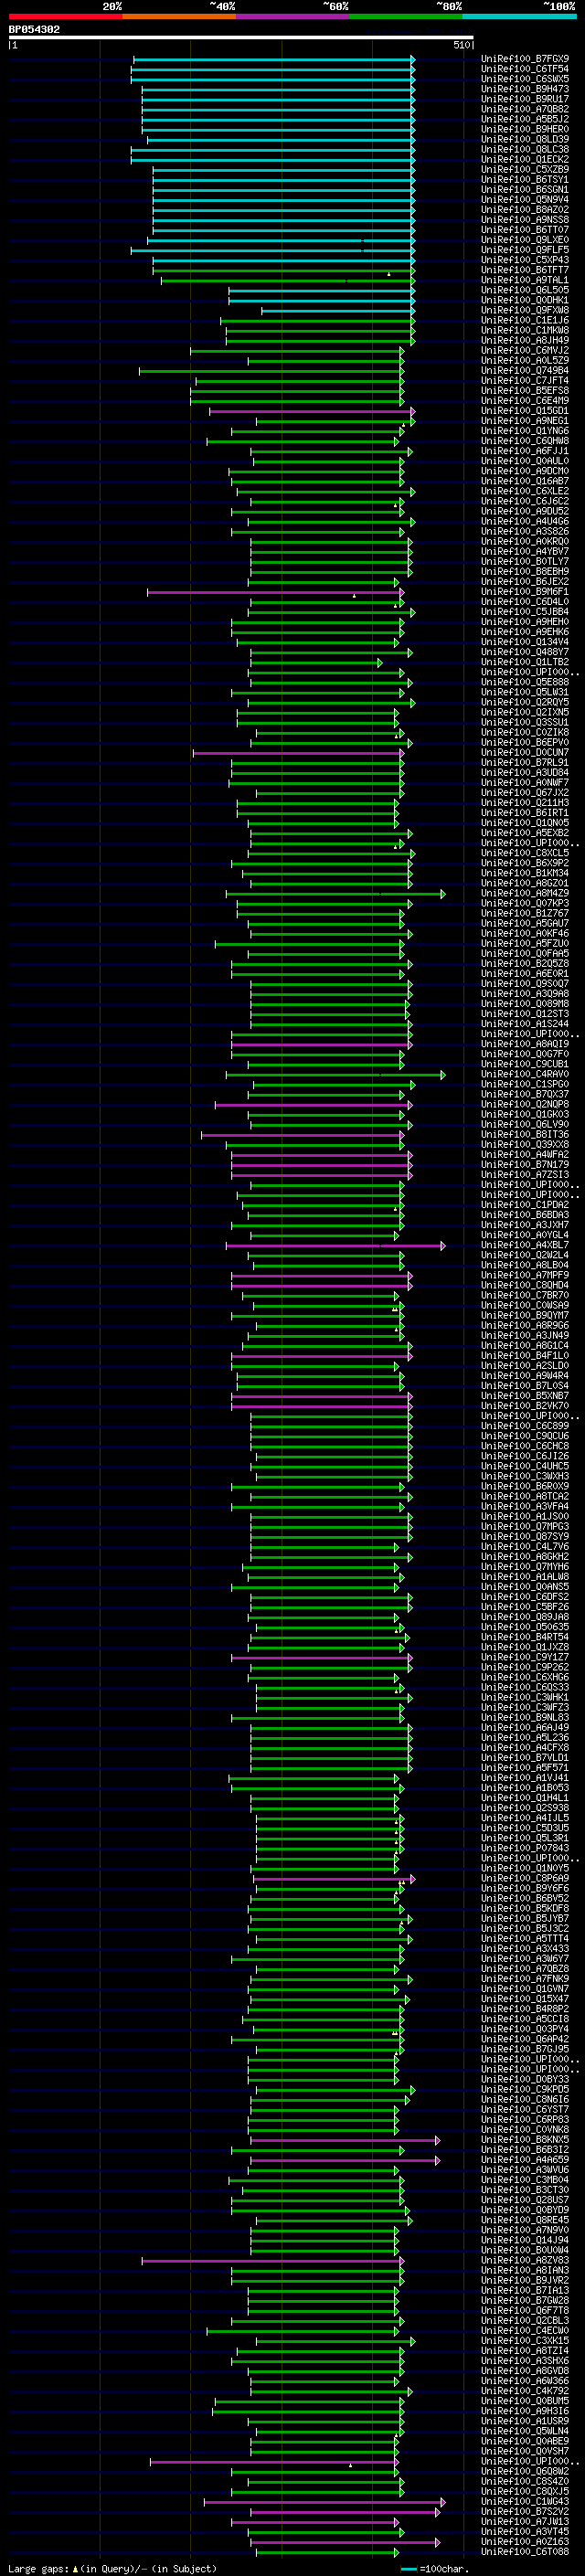Click UniRef100_C4K792 label

[525, 2390]
